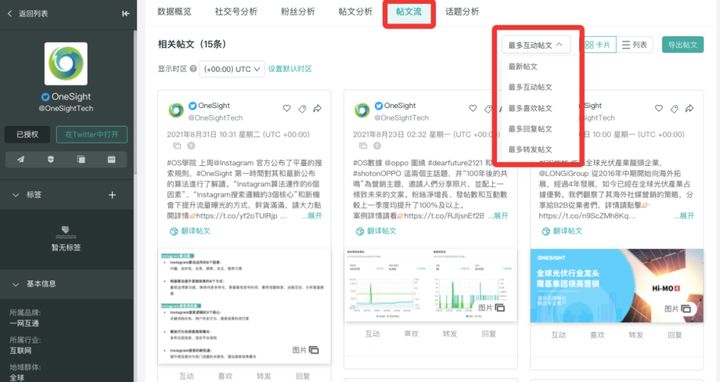Click the image icon under August 31 date
Screen dimensions: 720x382
click(177, 146)
